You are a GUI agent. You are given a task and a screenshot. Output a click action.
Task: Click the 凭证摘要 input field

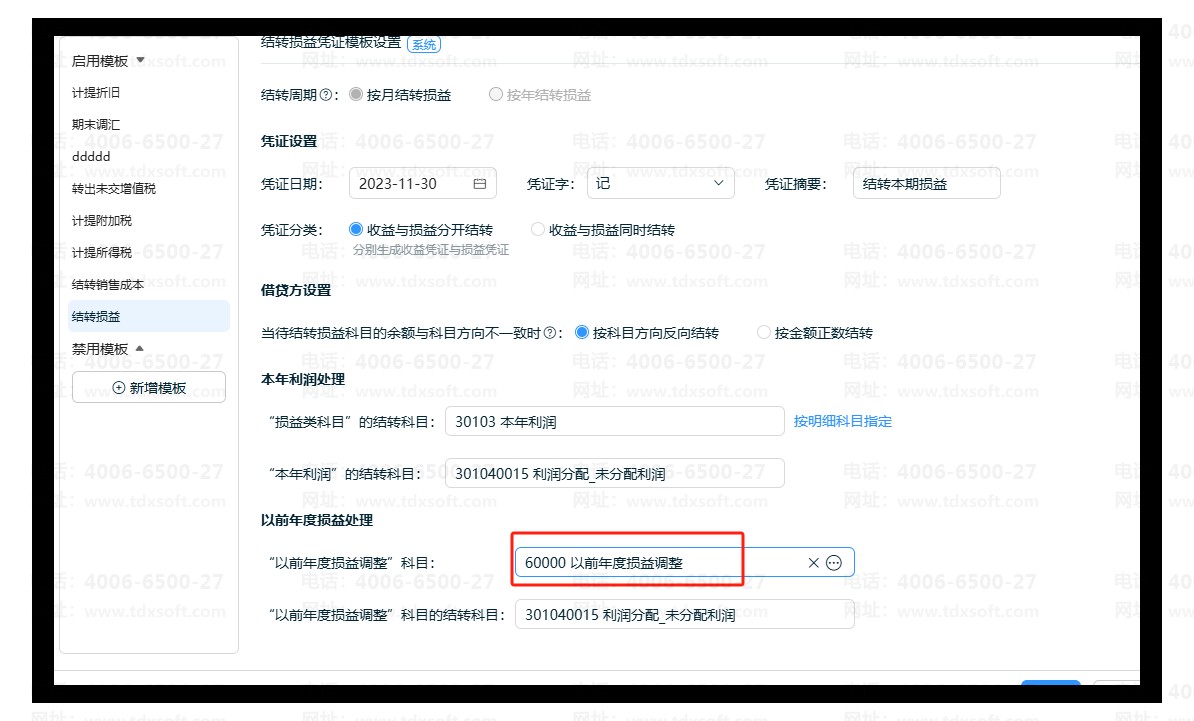pyautogui.click(x=926, y=184)
